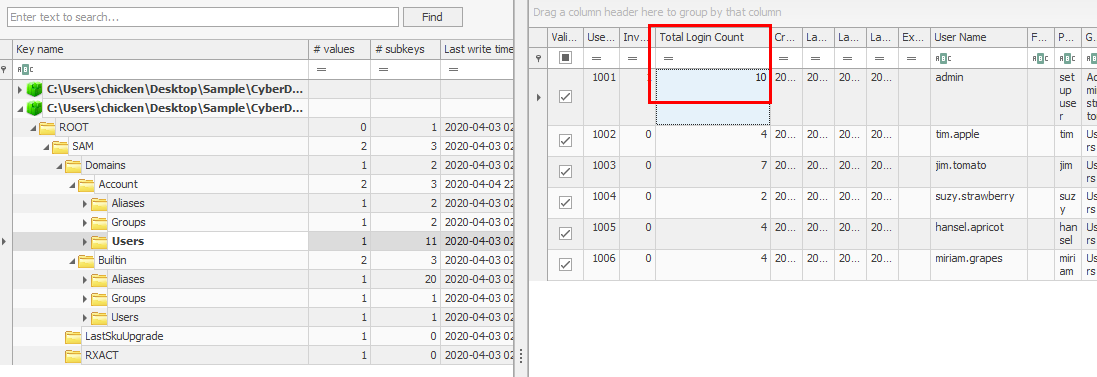Toggle the Valid checkbox for suzy.strawberry

(x=565, y=203)
